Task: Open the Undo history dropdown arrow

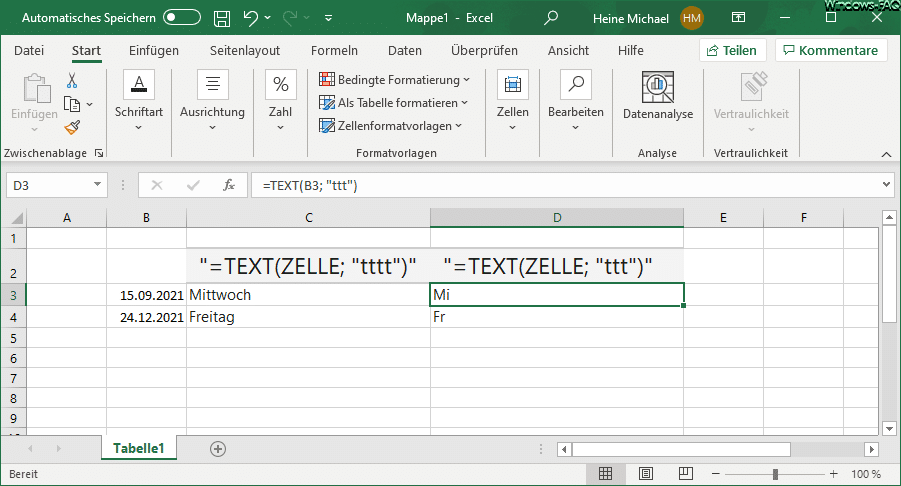Action: click(268, 18)
